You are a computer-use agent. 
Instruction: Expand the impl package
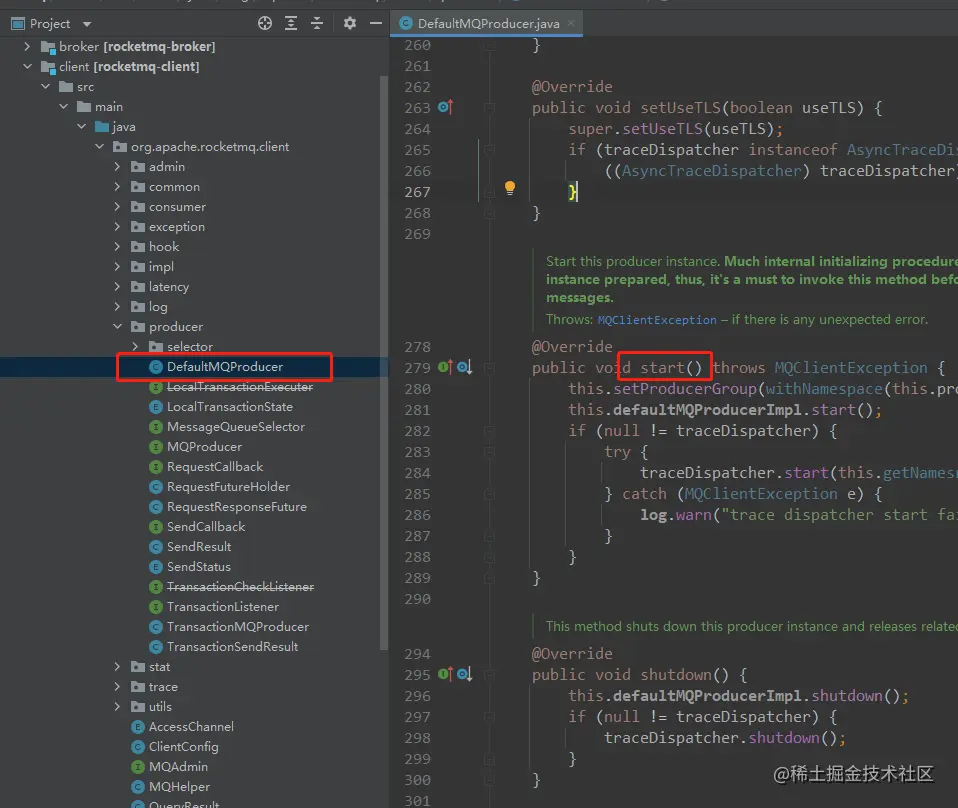(117, 266)
